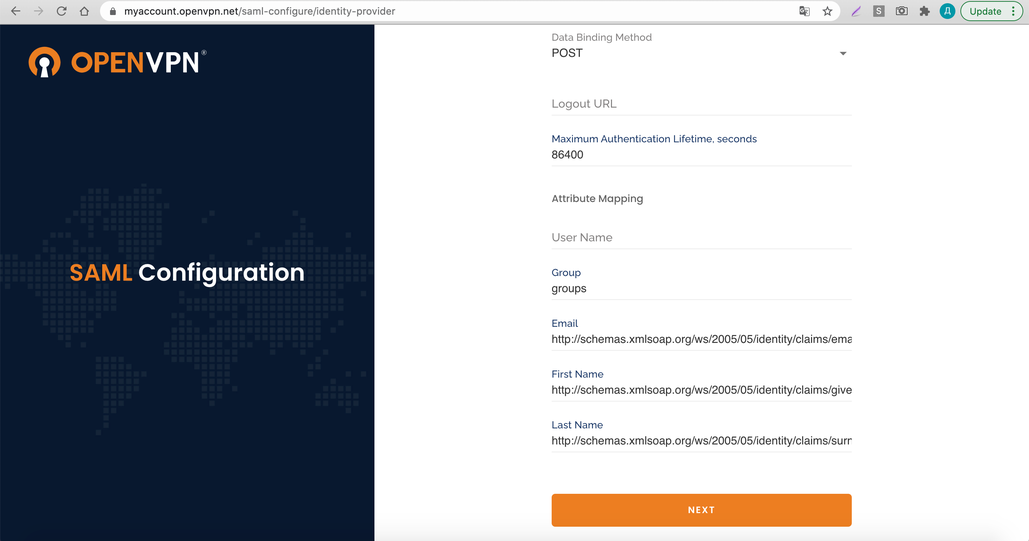This screenshot has height=541, width=1029.
Task: Open the Data Binding Method dropdown
Action: point(701,53)
